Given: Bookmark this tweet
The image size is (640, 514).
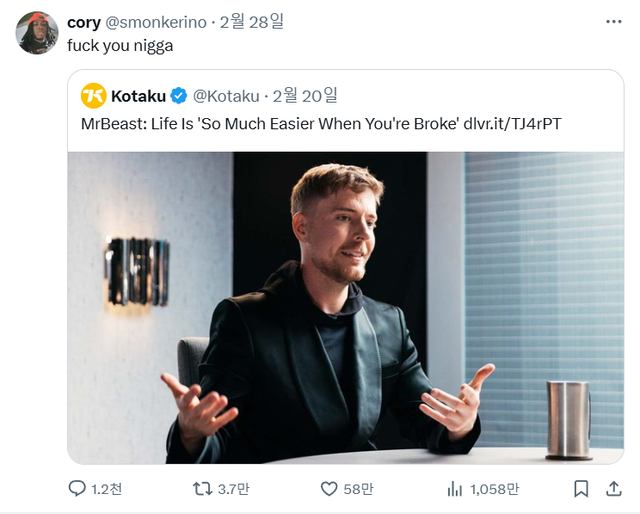Looking at the screenshot, I should coord(581,489).
